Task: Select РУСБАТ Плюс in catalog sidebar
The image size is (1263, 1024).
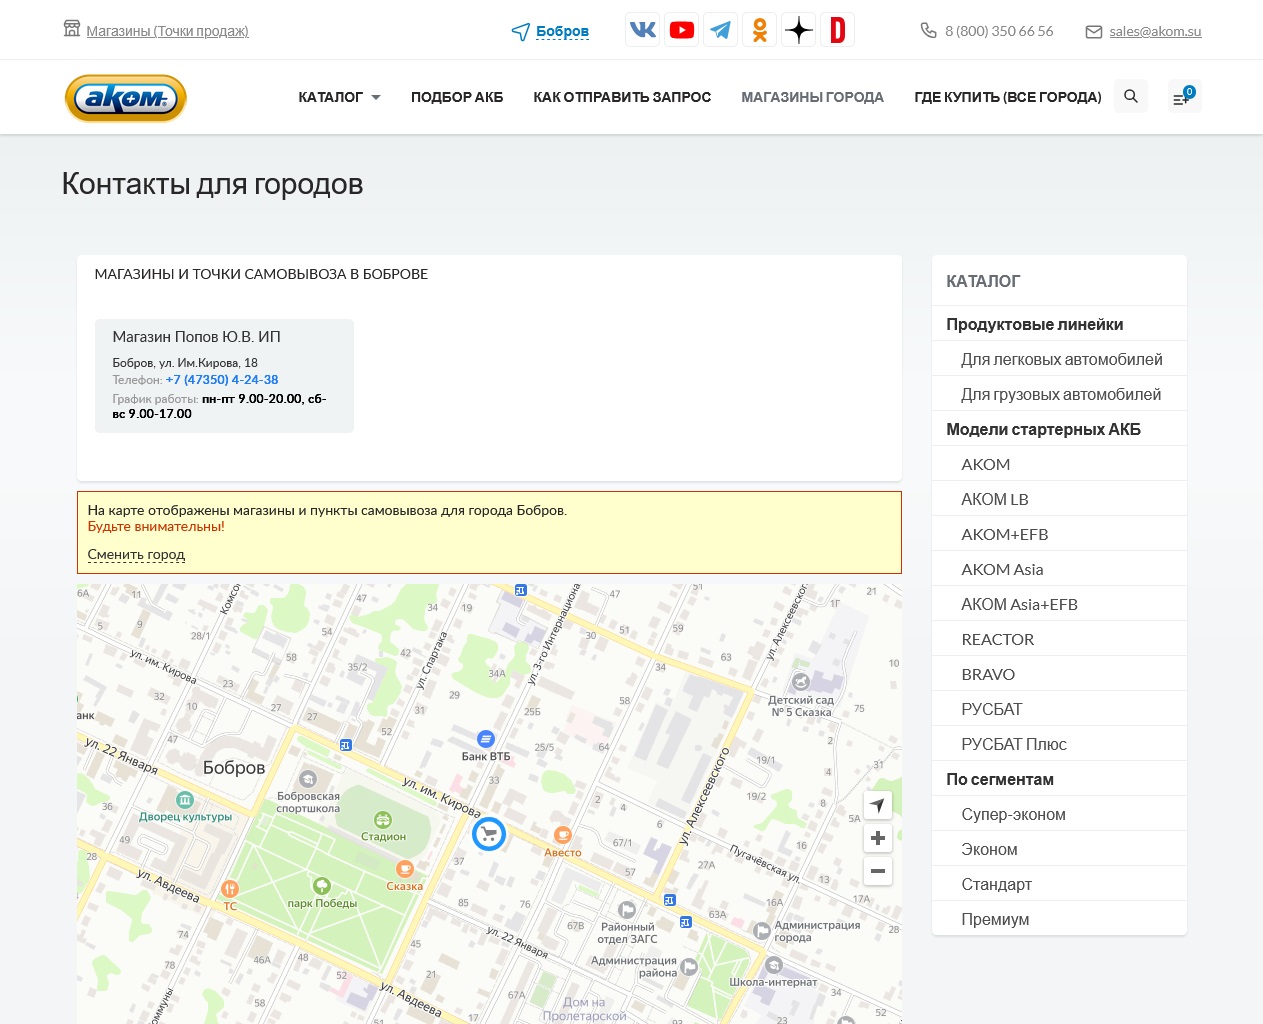Action: coord(1014,744)
